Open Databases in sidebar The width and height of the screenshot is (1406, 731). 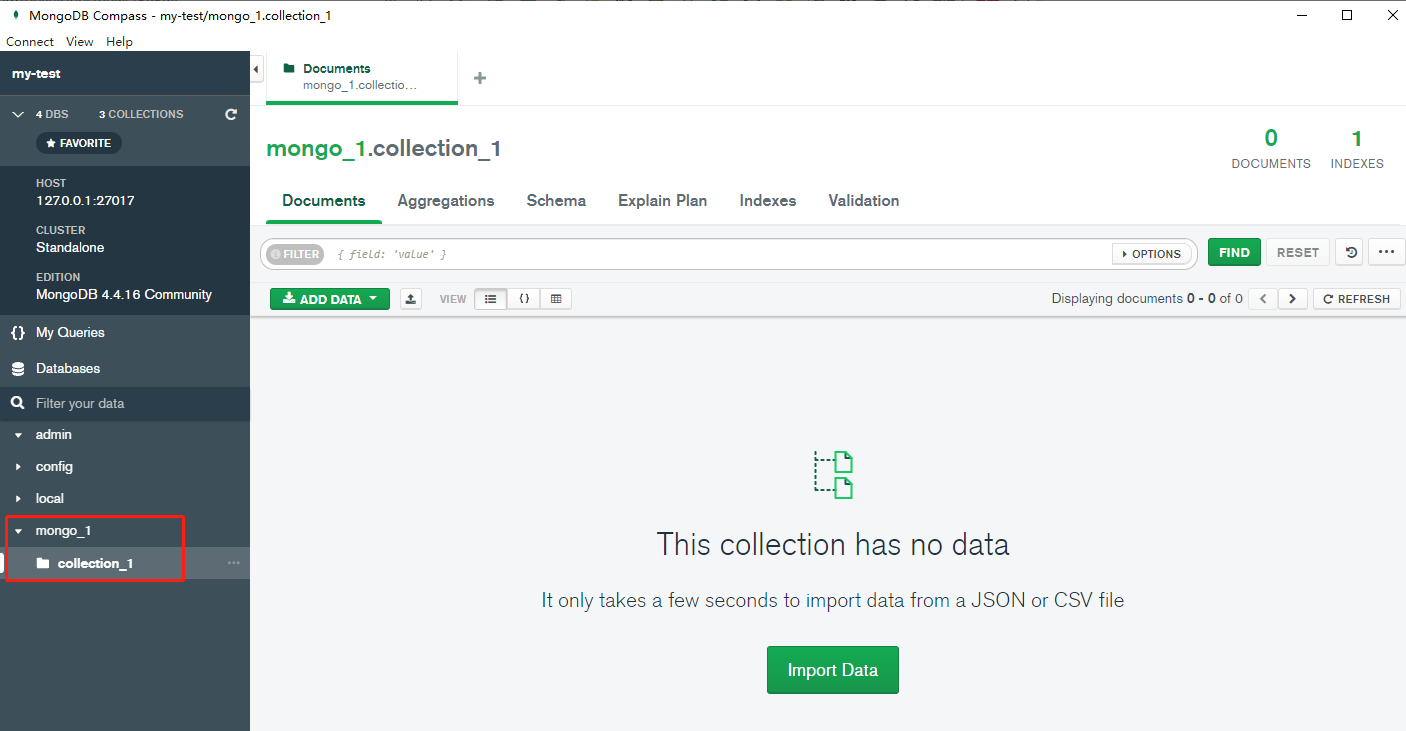[x=125, y=368]
